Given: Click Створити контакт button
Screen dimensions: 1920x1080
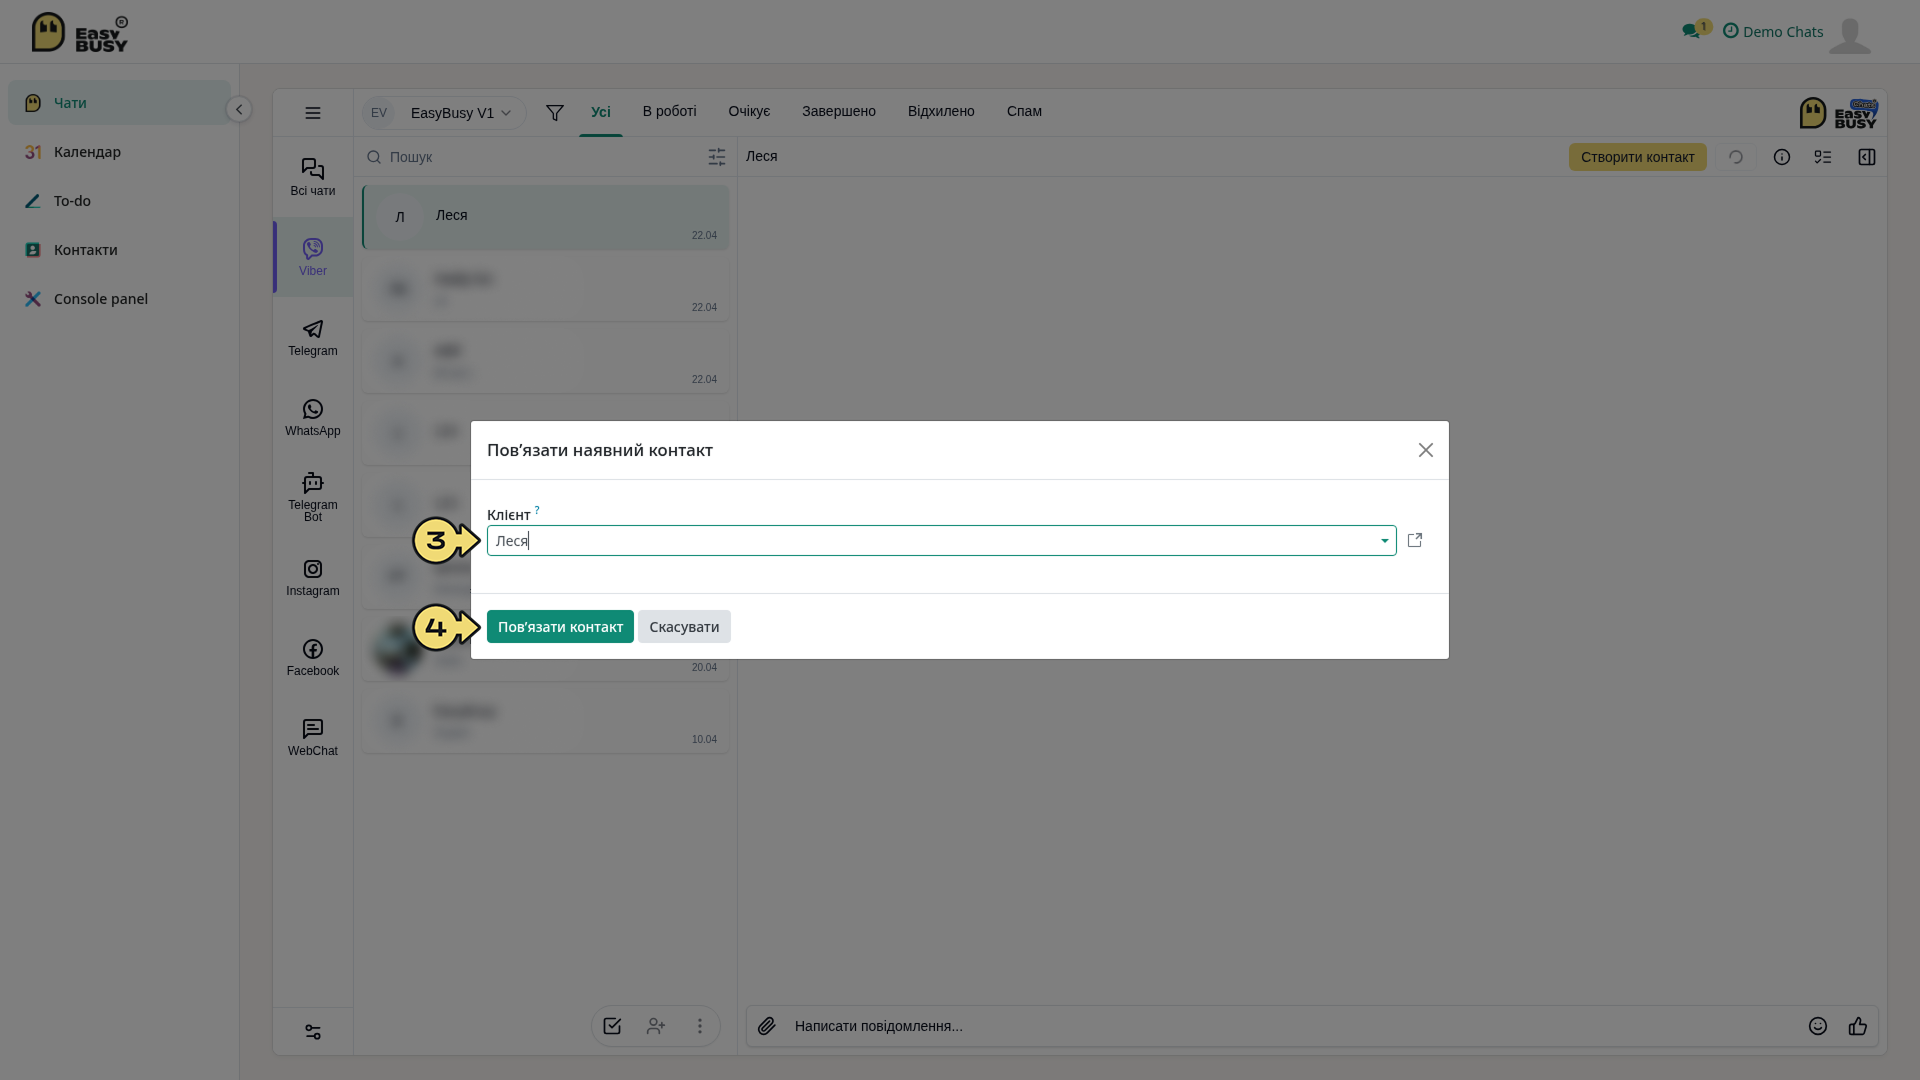Looking at the screenshot, I should tap(1638, 157).
